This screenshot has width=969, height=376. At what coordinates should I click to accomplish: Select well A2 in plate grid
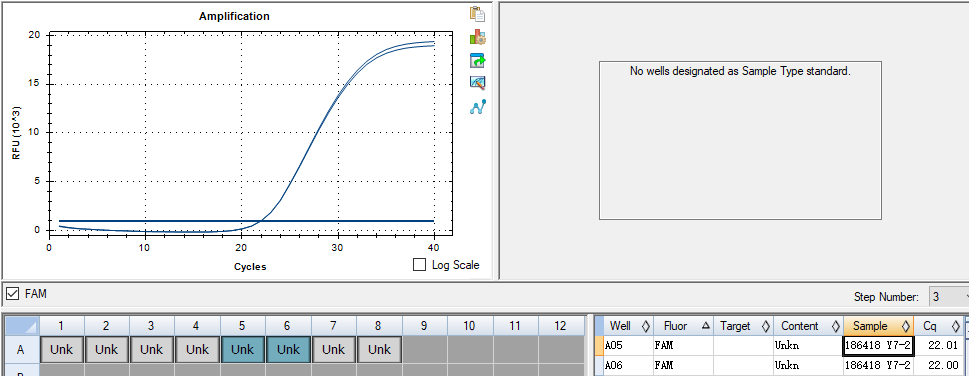[106, 349]
